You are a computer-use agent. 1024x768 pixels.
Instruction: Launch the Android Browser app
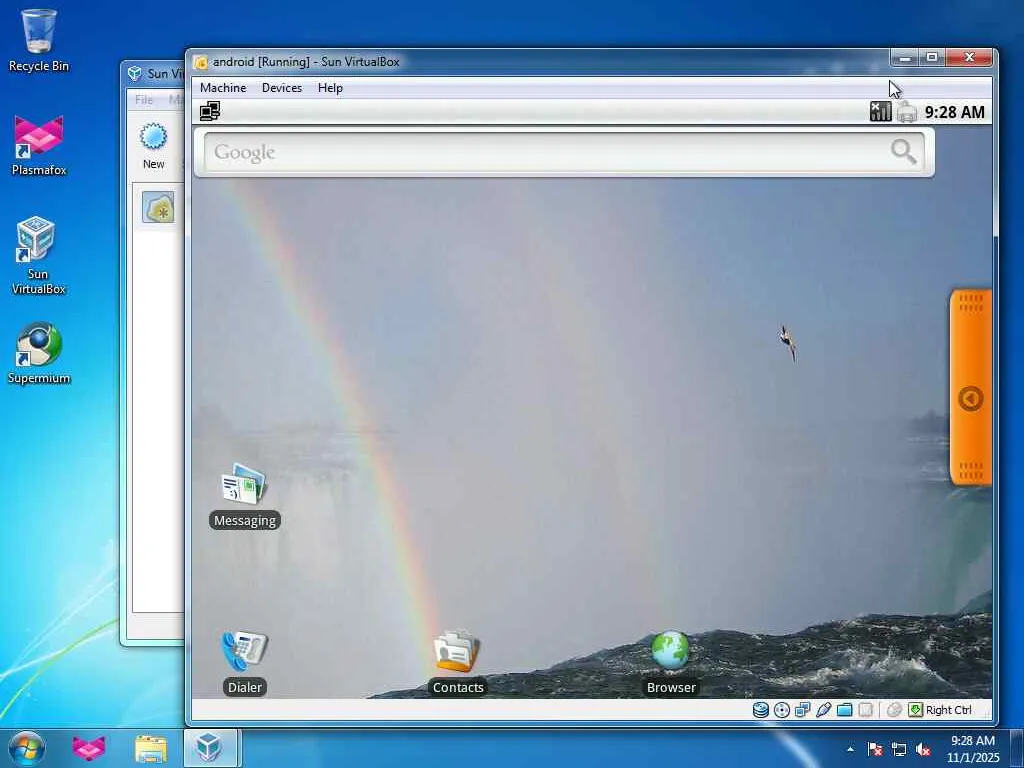pyautogui.click(x=671, y=663)
